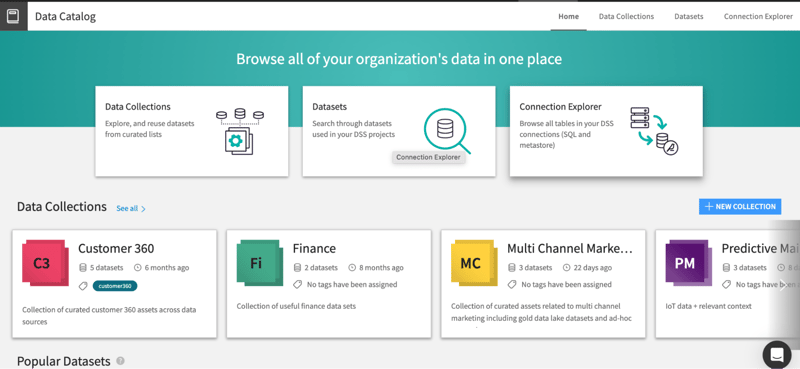This screenshot has height=369, width=800.
Task: Click the Popular Datasets heading
Action: (x=64, y=361)
